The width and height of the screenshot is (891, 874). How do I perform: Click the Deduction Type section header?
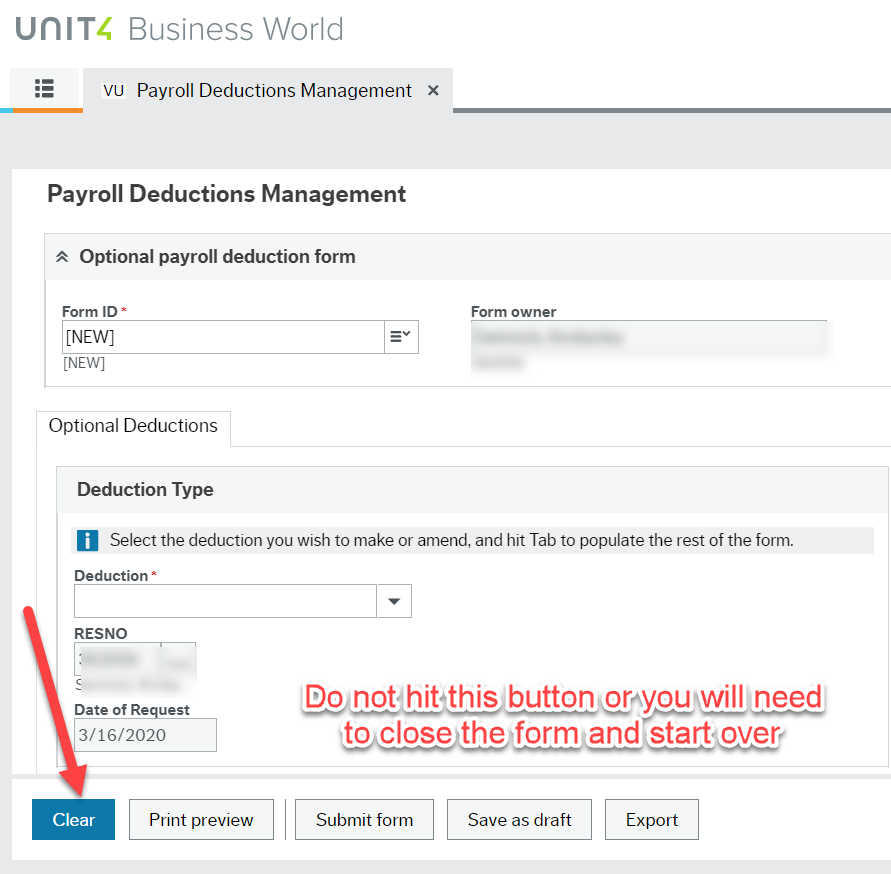tap(145, 490)
